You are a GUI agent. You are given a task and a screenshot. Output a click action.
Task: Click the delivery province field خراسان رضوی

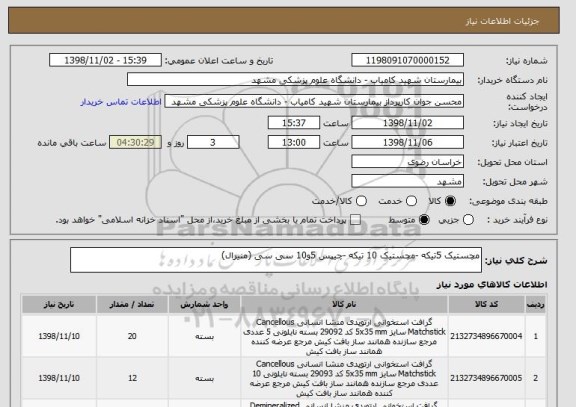[x=407, y=162]
